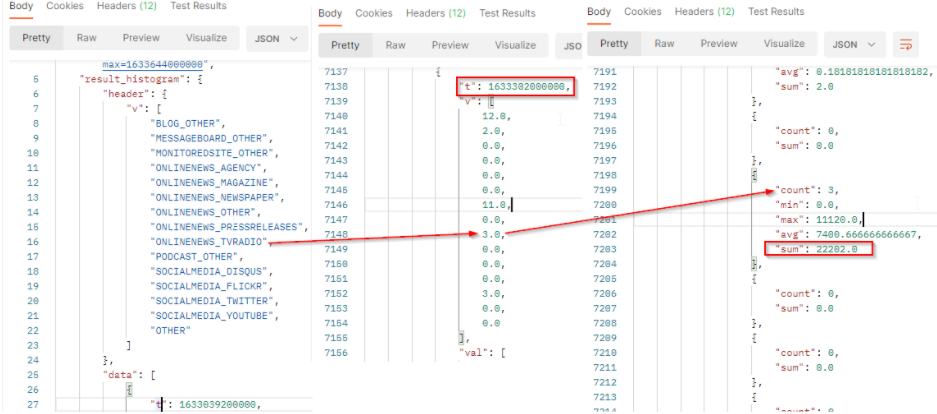Screen dimensions: 937x414
Task: Click the highlighted "t": 1633302000000 line
Action: pyautogui.click(x=516, y=87)
